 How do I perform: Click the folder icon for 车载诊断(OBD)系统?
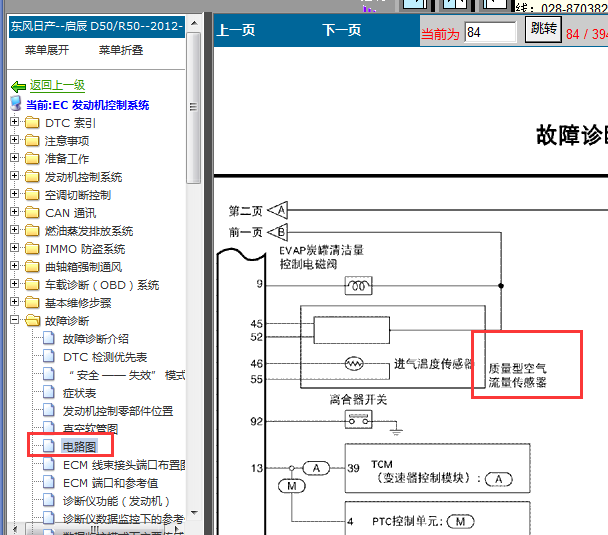click(x=32, y=285)
